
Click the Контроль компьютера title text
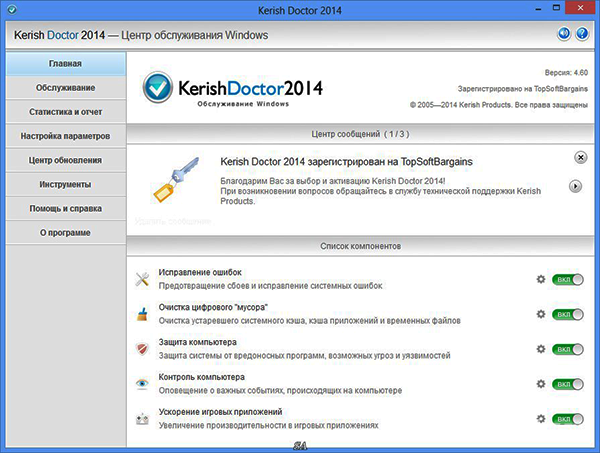[202, 376]
